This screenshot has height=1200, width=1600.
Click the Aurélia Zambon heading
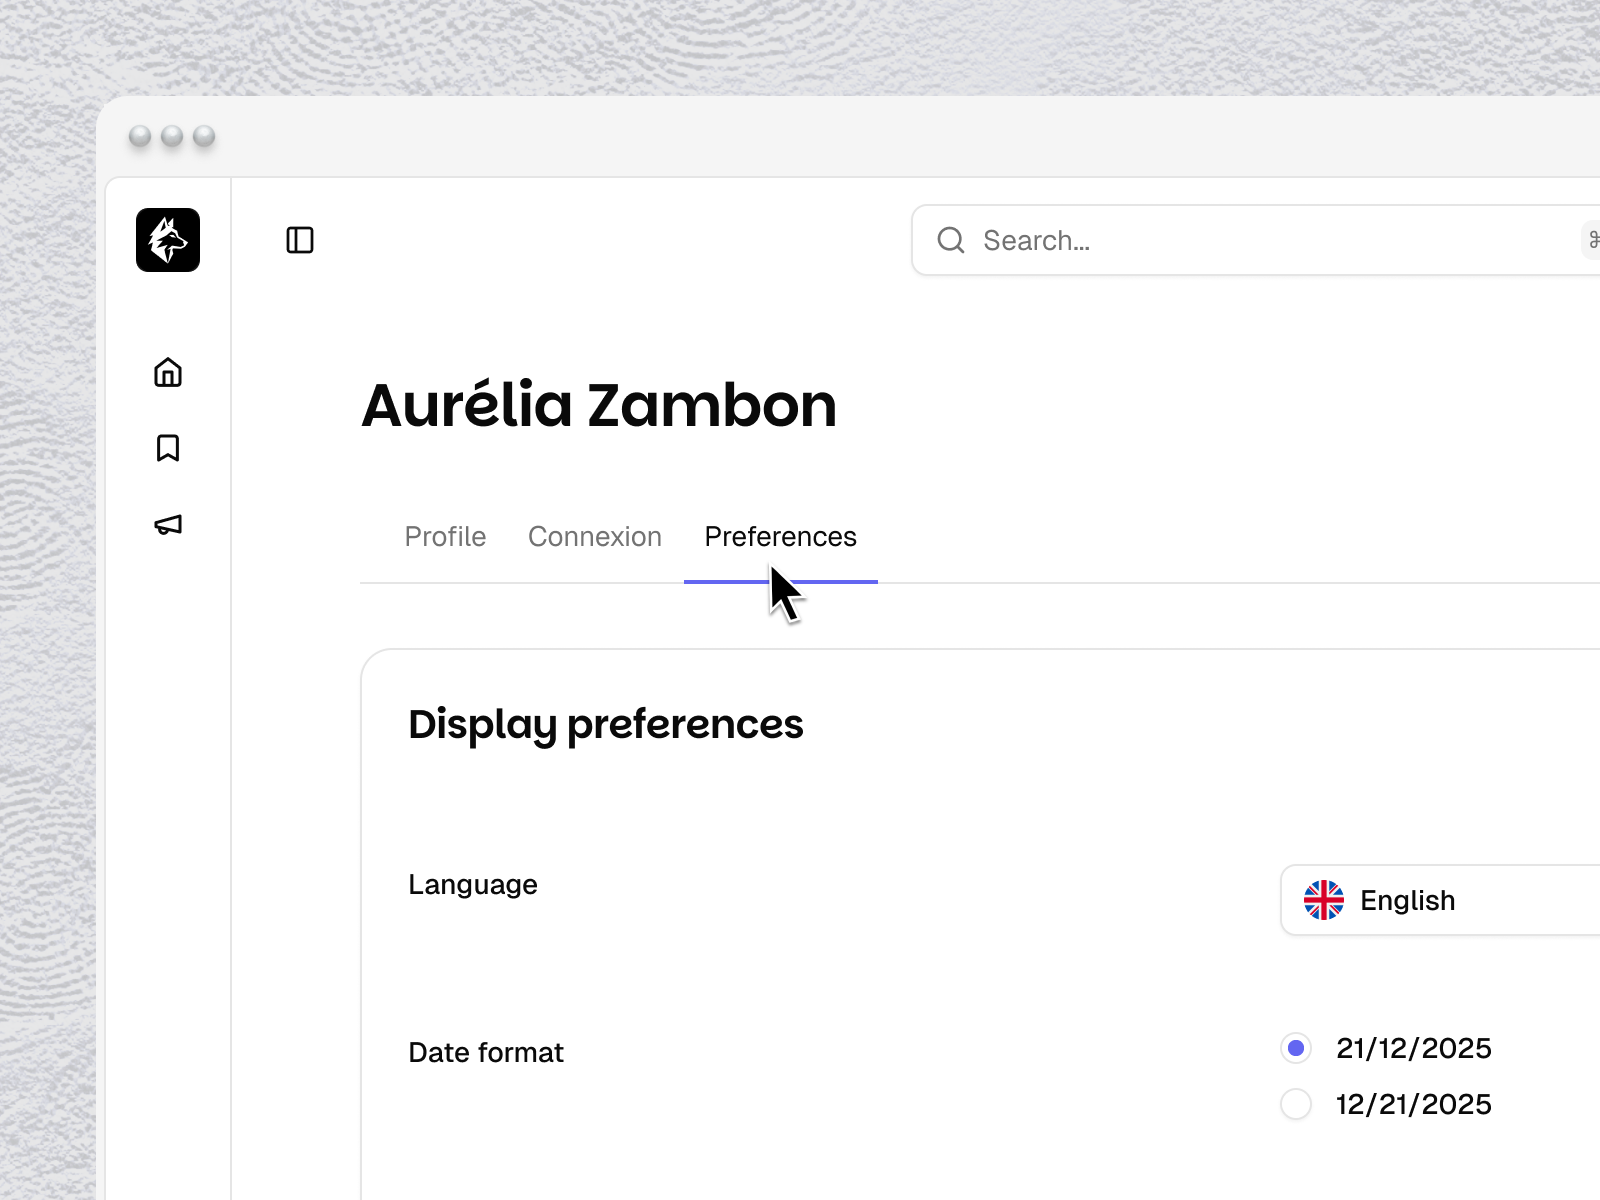pyautogui.click(x=599, y=405)
